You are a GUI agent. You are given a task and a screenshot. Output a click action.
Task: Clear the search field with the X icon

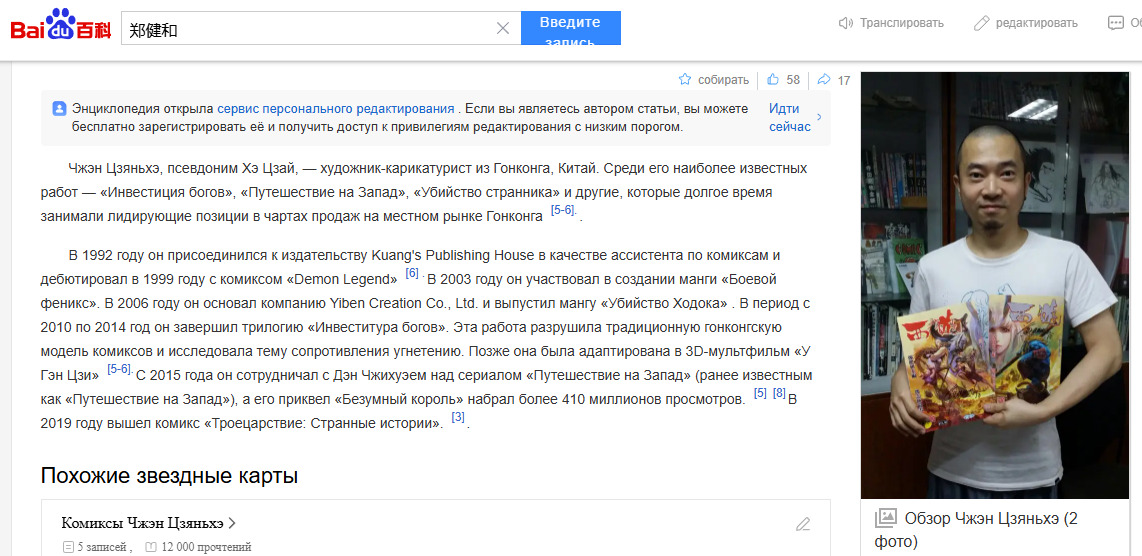click(x=503, y=29)
